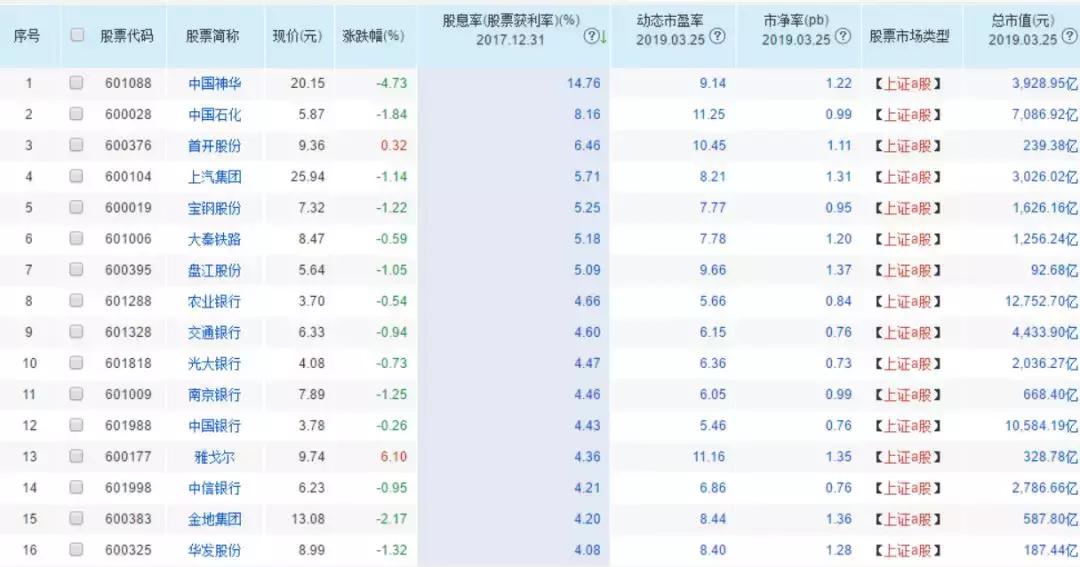
Task: Select price cell 13.08
Action: 307,518
